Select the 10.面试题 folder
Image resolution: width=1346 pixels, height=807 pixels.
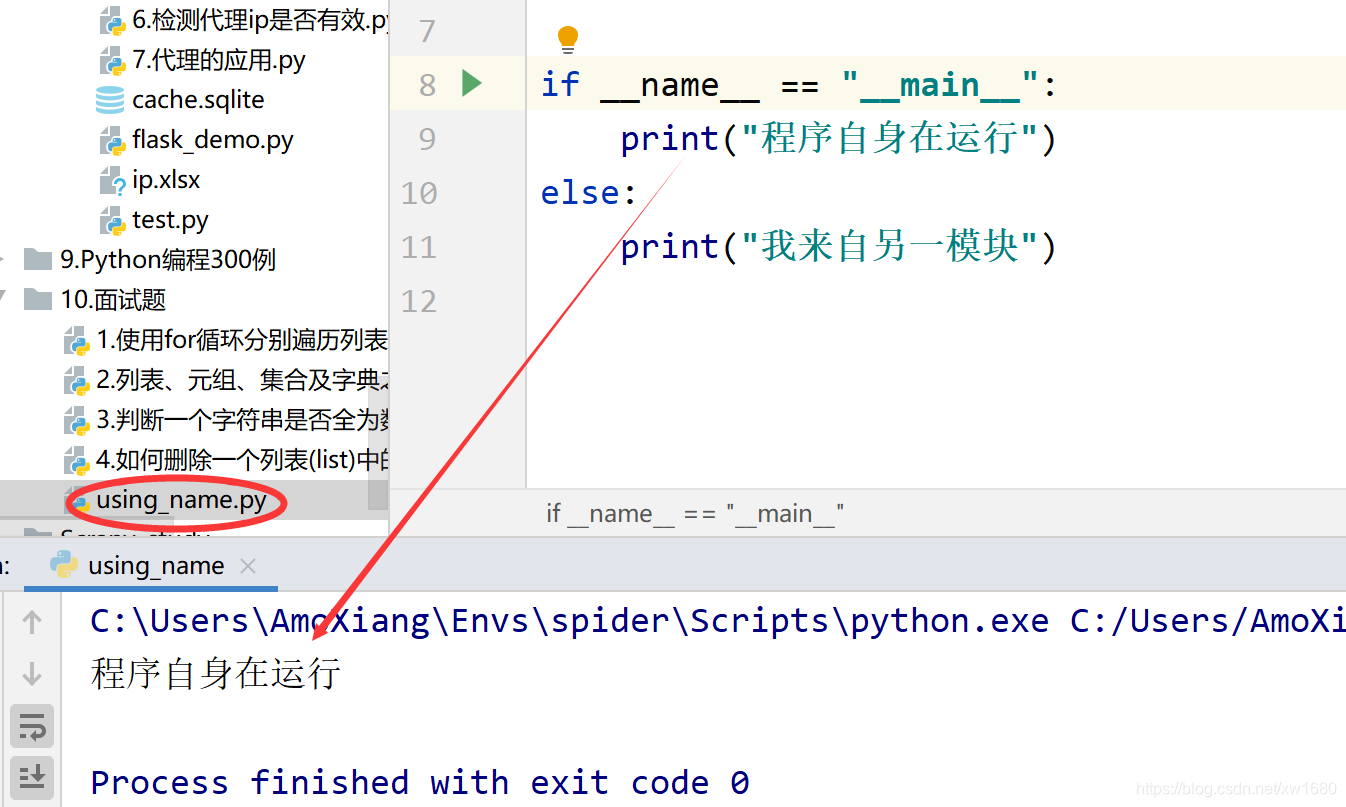[112, 300]
